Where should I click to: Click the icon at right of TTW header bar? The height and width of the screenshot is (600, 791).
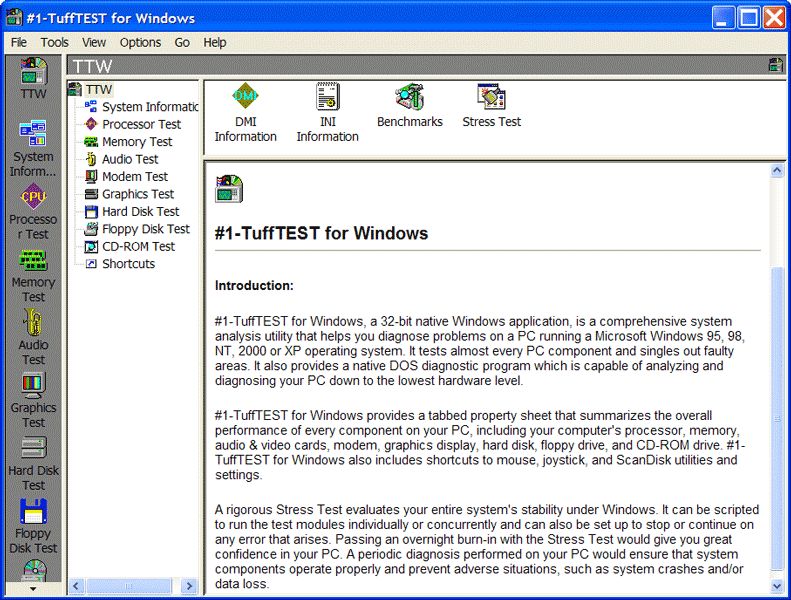click(775, 65)
